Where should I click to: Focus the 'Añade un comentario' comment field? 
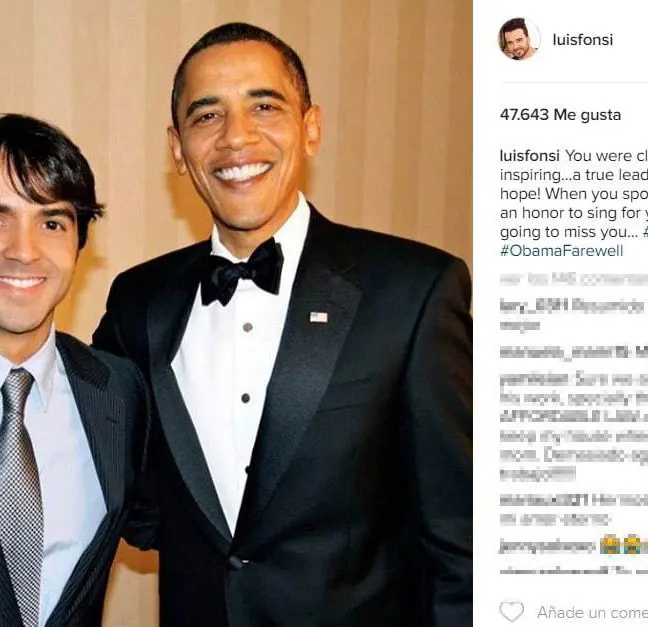[592, 612]
